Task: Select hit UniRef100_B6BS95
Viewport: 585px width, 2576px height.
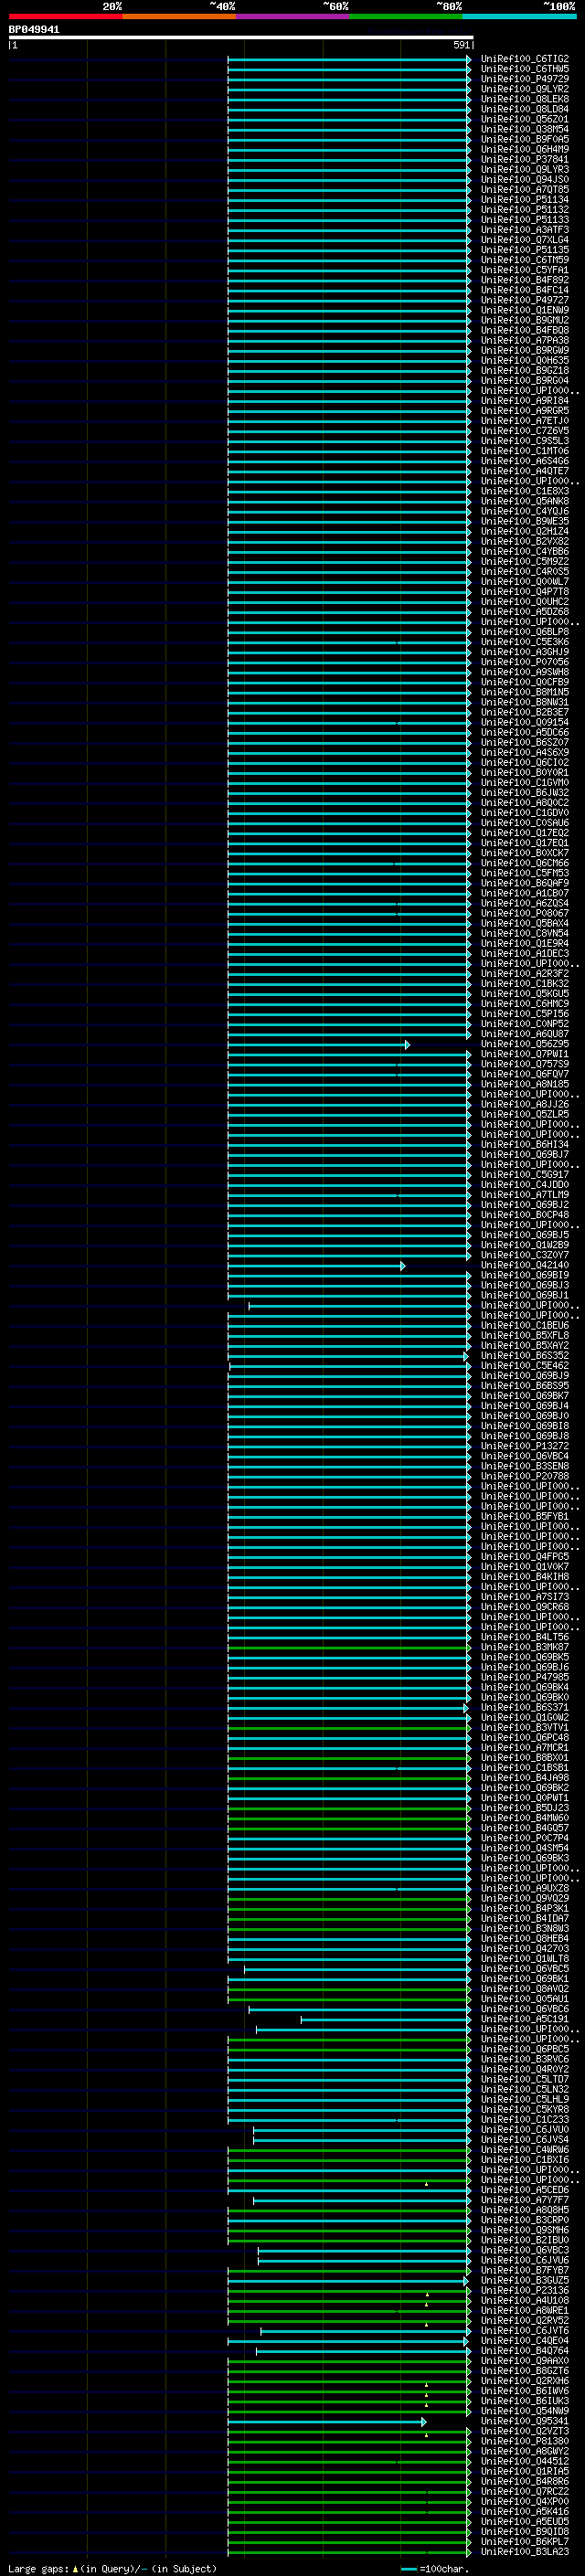Action: pos(525,1386)
